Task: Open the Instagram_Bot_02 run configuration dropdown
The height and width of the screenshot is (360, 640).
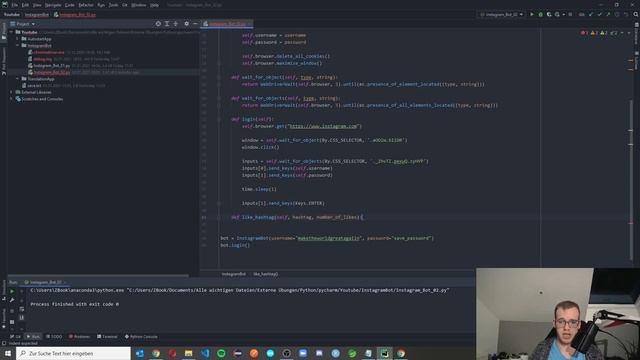Action: click(x=501, y=14)
